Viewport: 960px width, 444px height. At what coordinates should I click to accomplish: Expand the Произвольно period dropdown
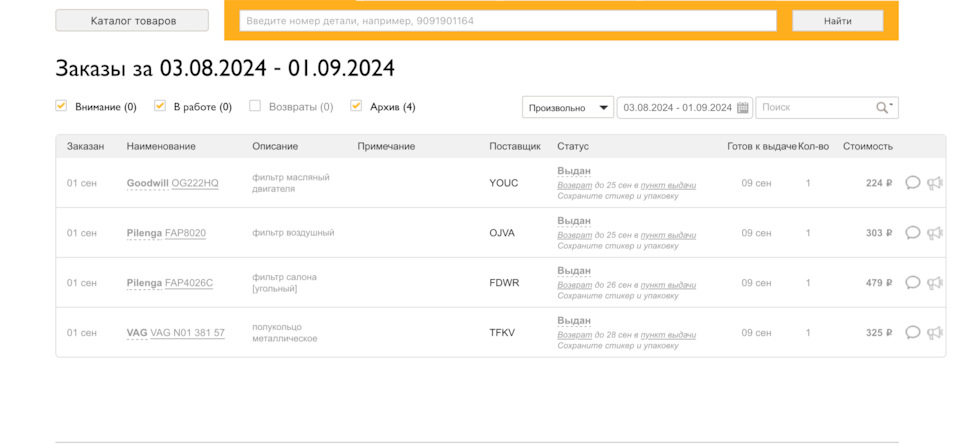pyautogui.click(x=568, y=107)
